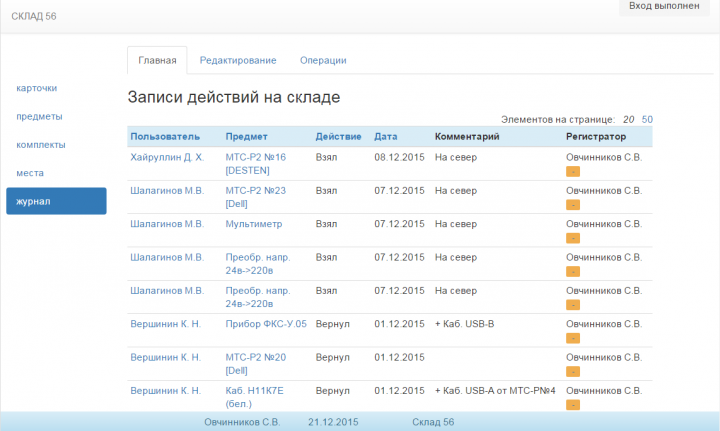Show 20 items per page

628,119
